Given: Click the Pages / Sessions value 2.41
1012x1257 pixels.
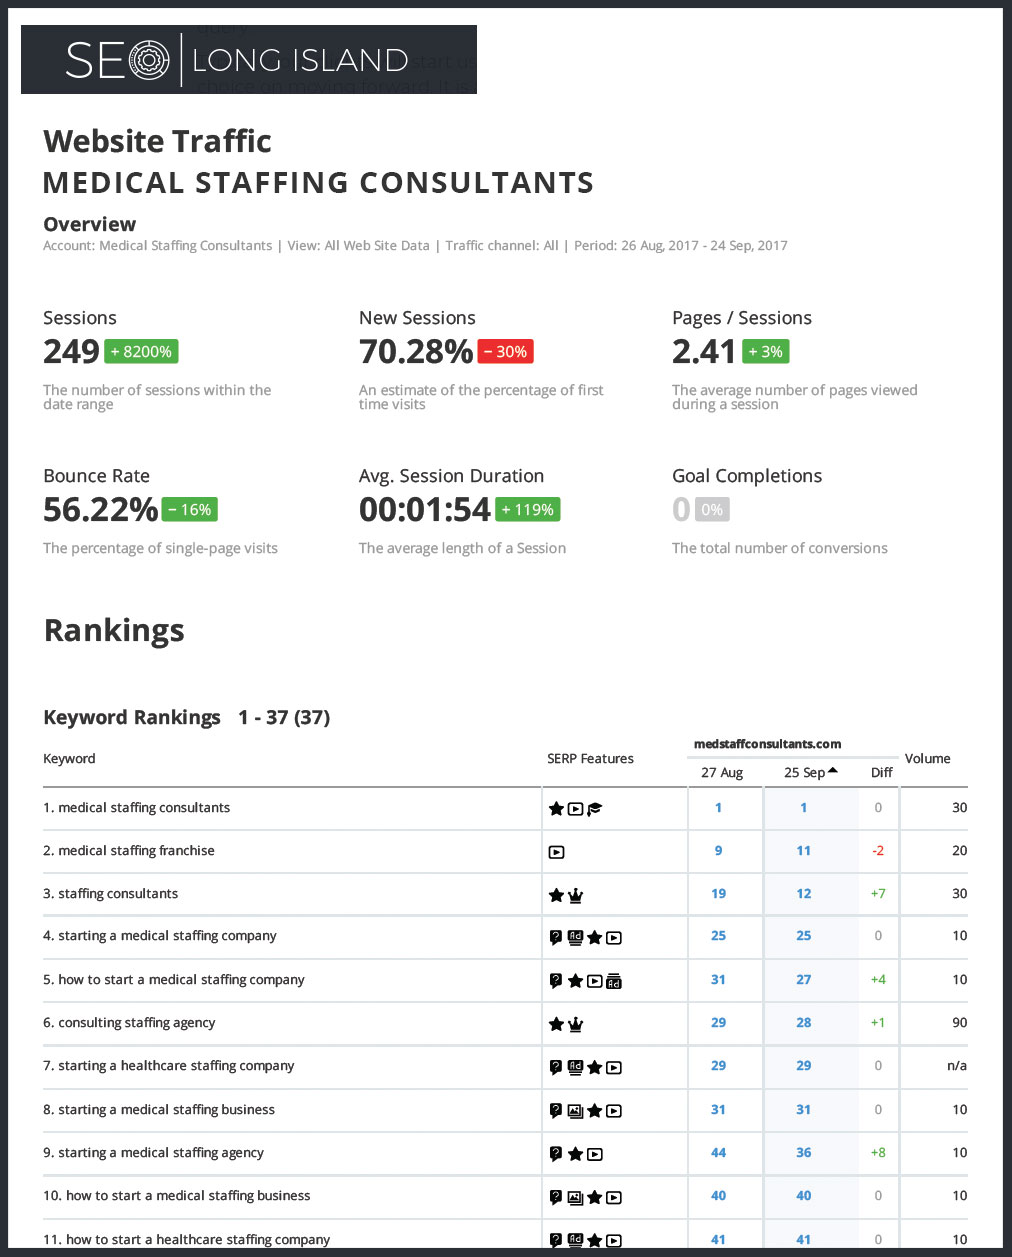Looking at the screenshot, I should [704, 352].
